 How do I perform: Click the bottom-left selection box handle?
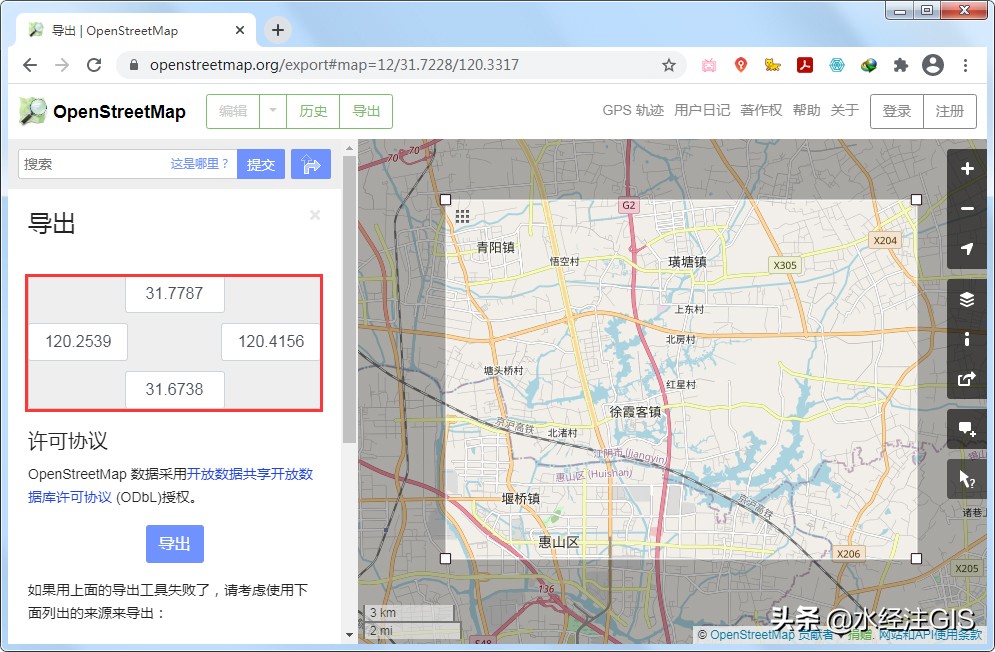tap(445, 558)
